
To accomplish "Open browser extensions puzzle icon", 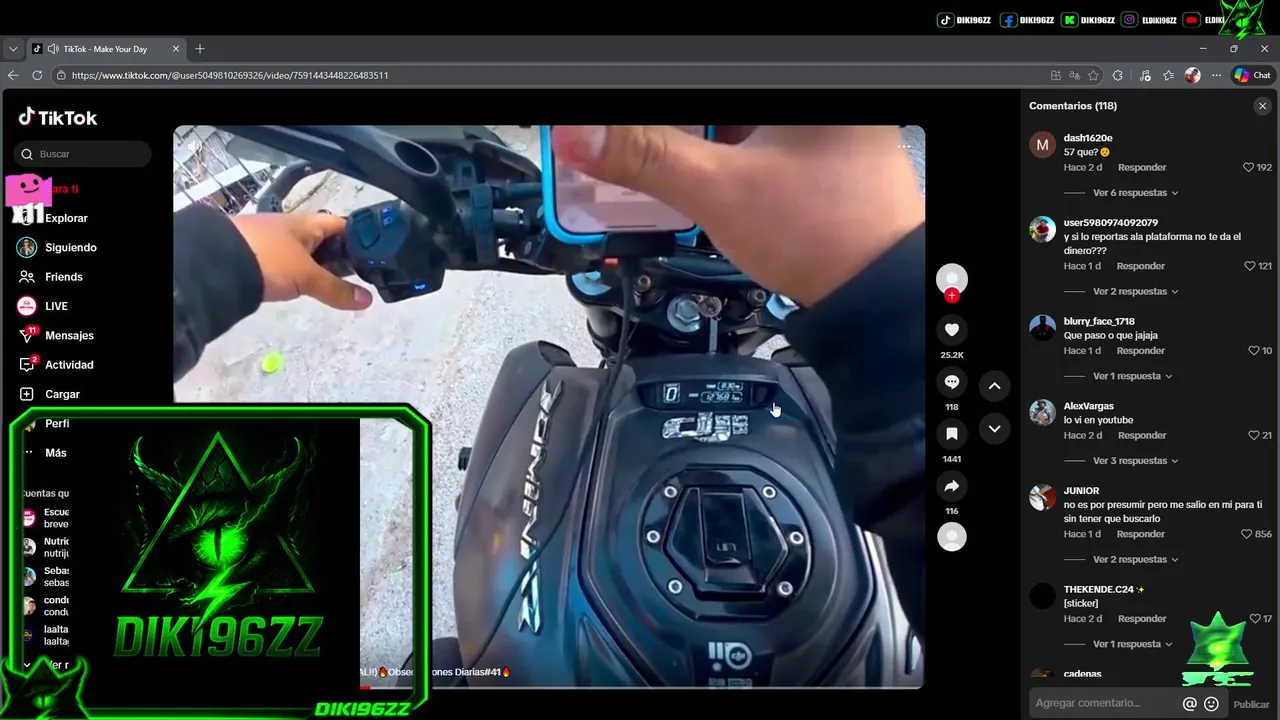I will pos(1118,75).
